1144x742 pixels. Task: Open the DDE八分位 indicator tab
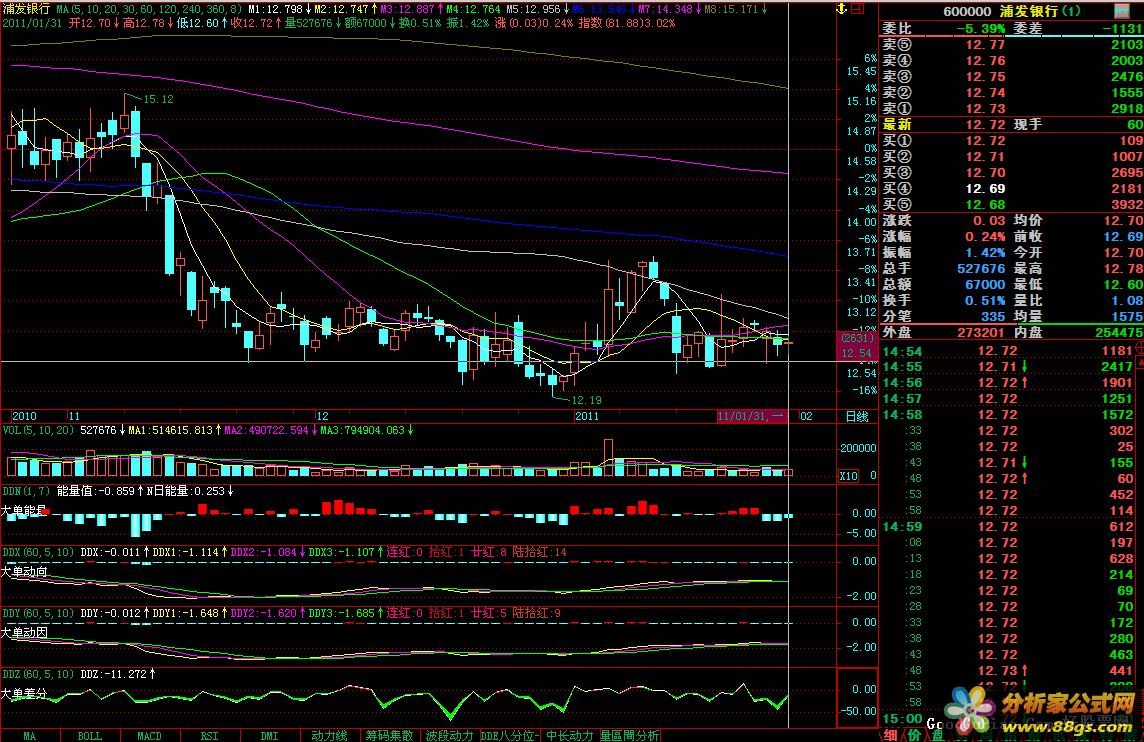pyautogui.click(x=509, y=735)
